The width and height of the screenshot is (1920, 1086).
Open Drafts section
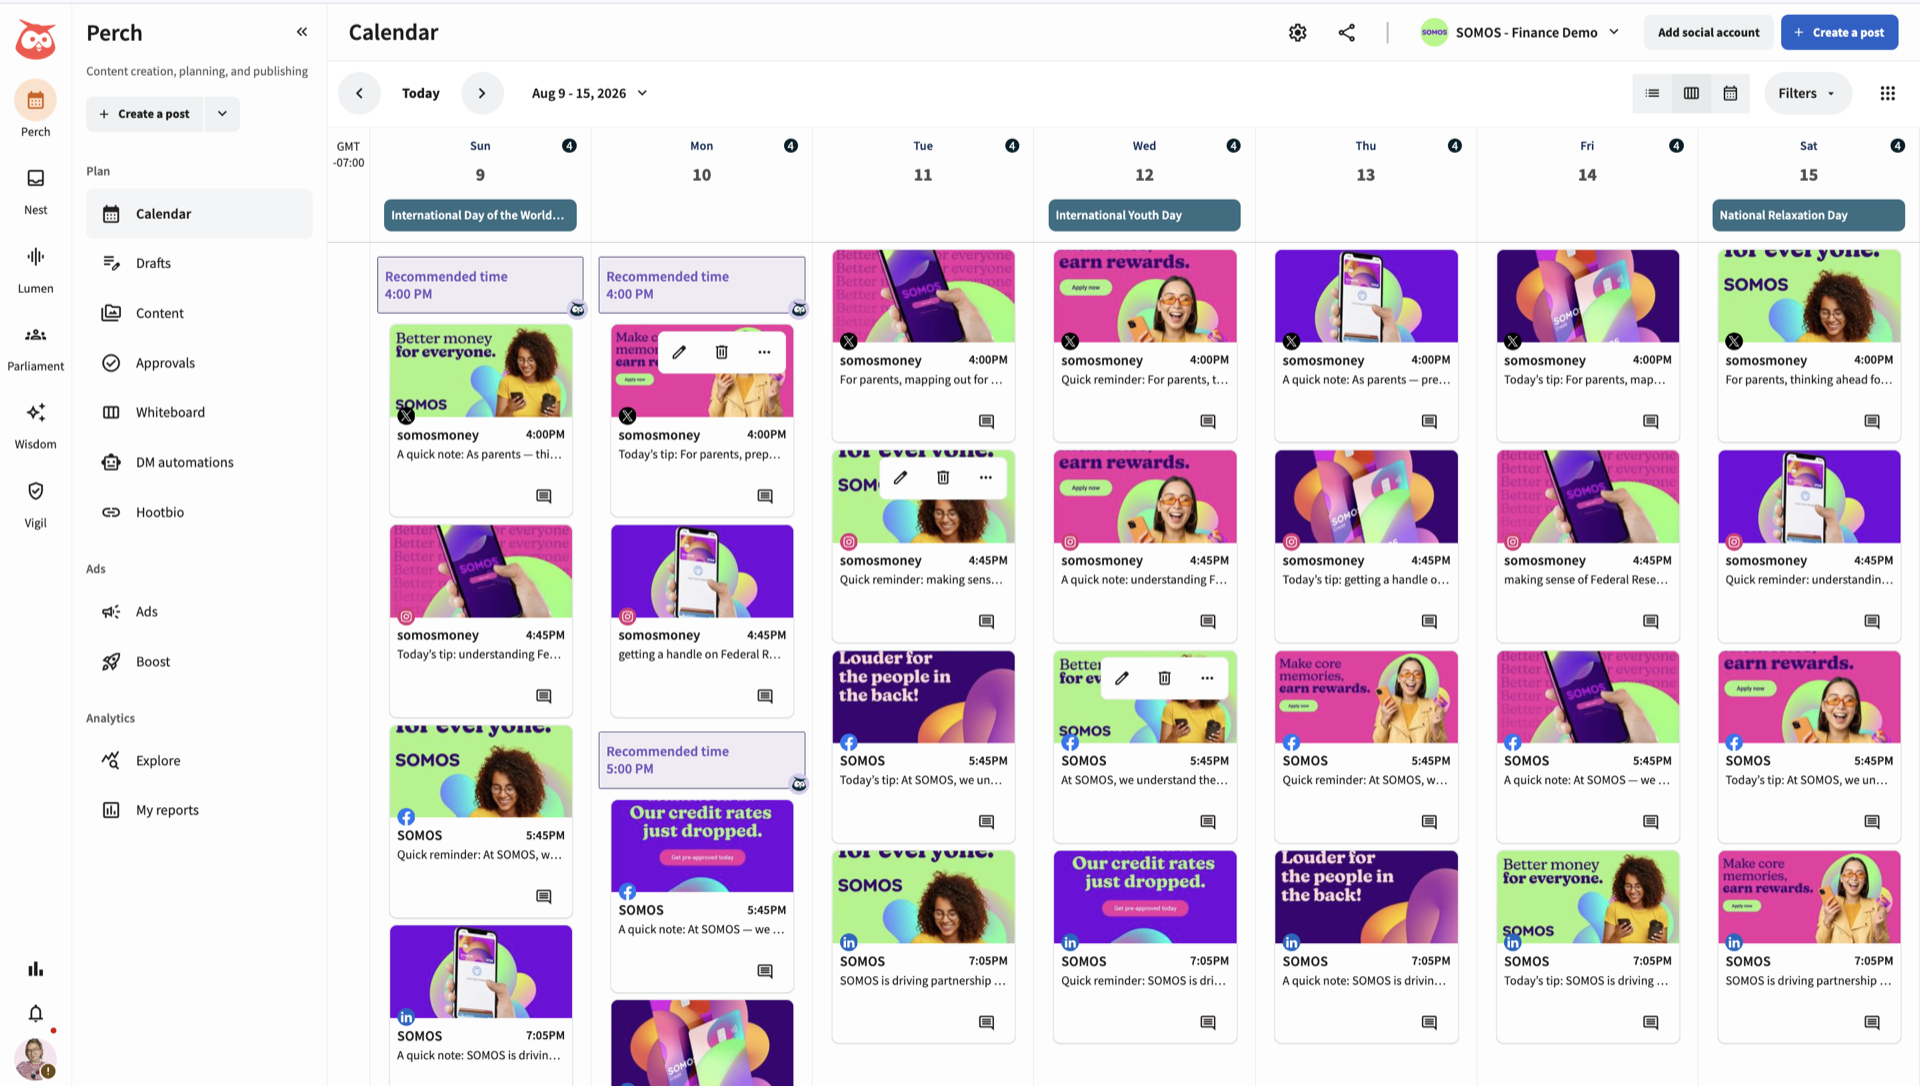[x=199, y=263]
